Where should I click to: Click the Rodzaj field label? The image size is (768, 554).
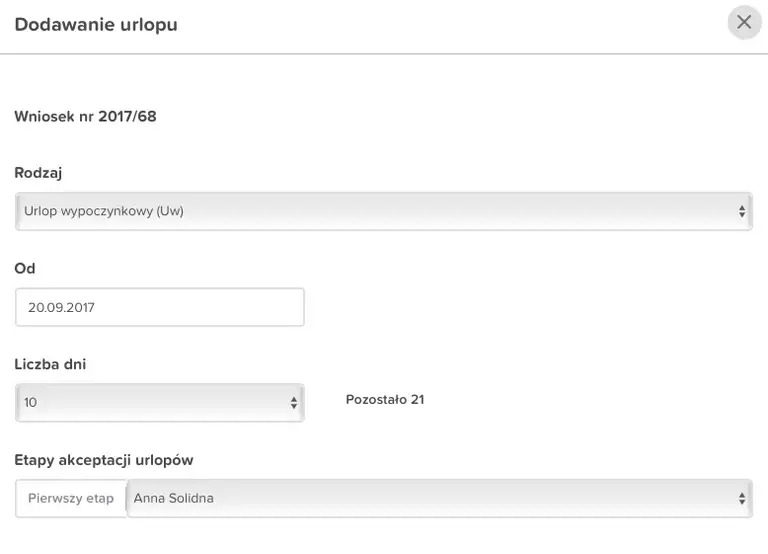pyautogui.click(x=38, y=173)
